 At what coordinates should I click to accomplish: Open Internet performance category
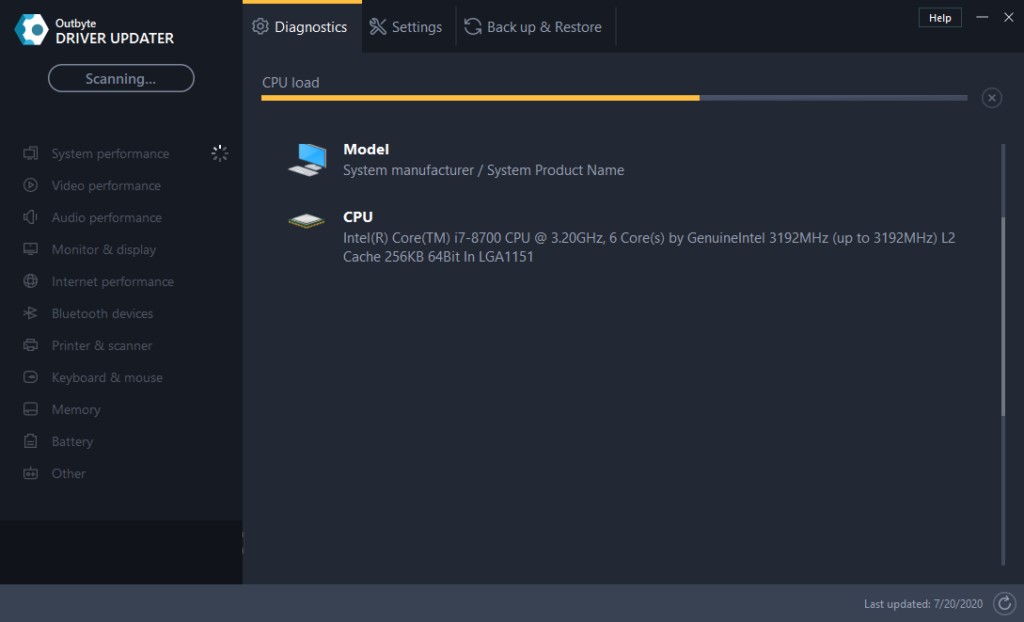point(113,282)
